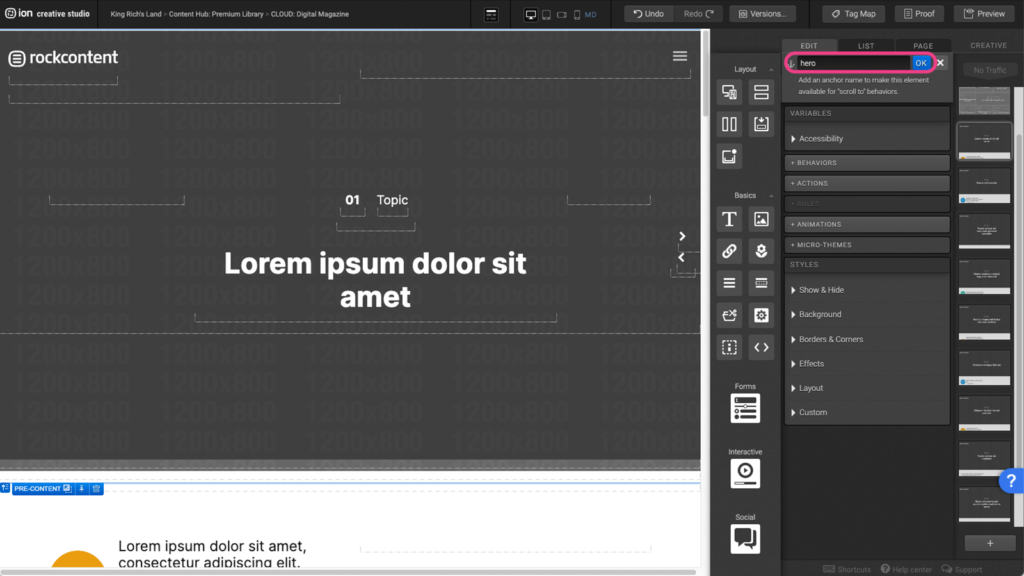Open the Versions... dialog

pos(762,14)
